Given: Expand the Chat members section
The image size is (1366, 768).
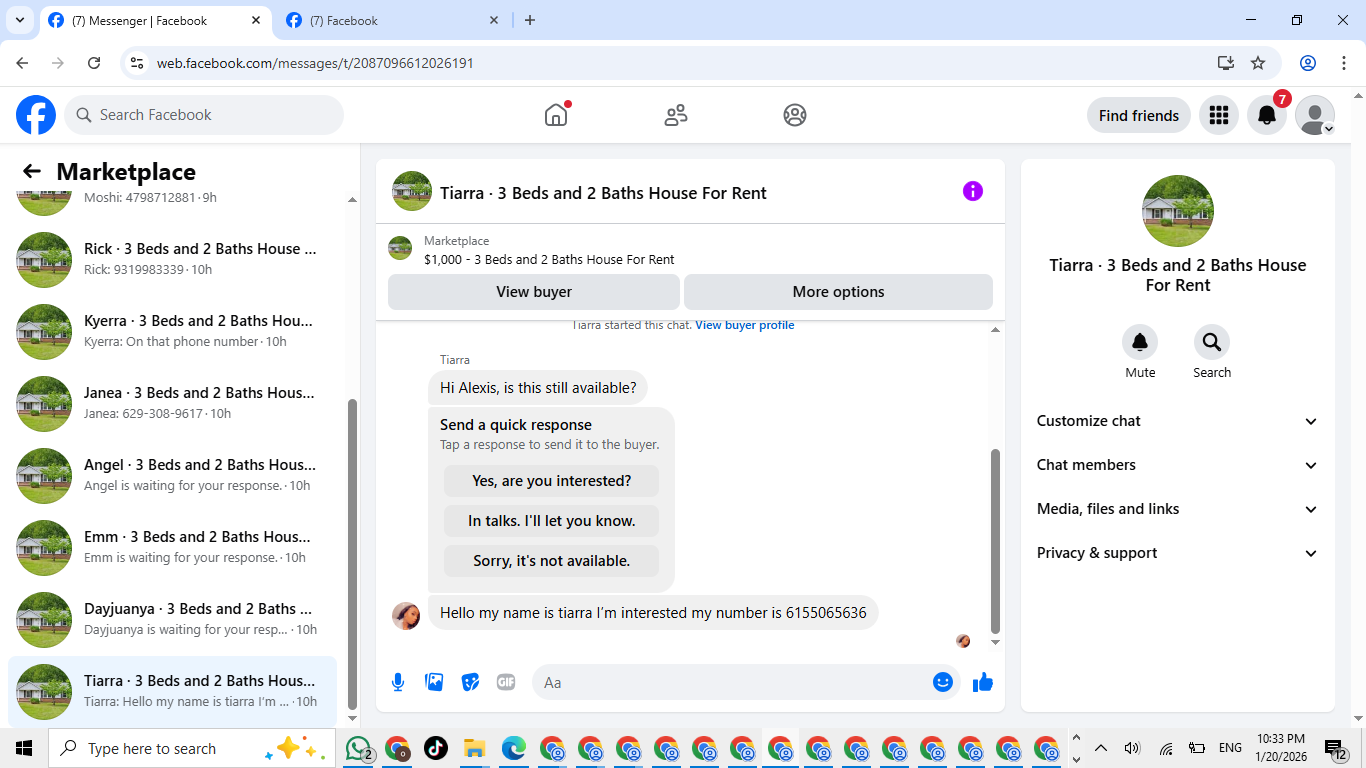Looking at the screenshot, I should (1178, 465).
